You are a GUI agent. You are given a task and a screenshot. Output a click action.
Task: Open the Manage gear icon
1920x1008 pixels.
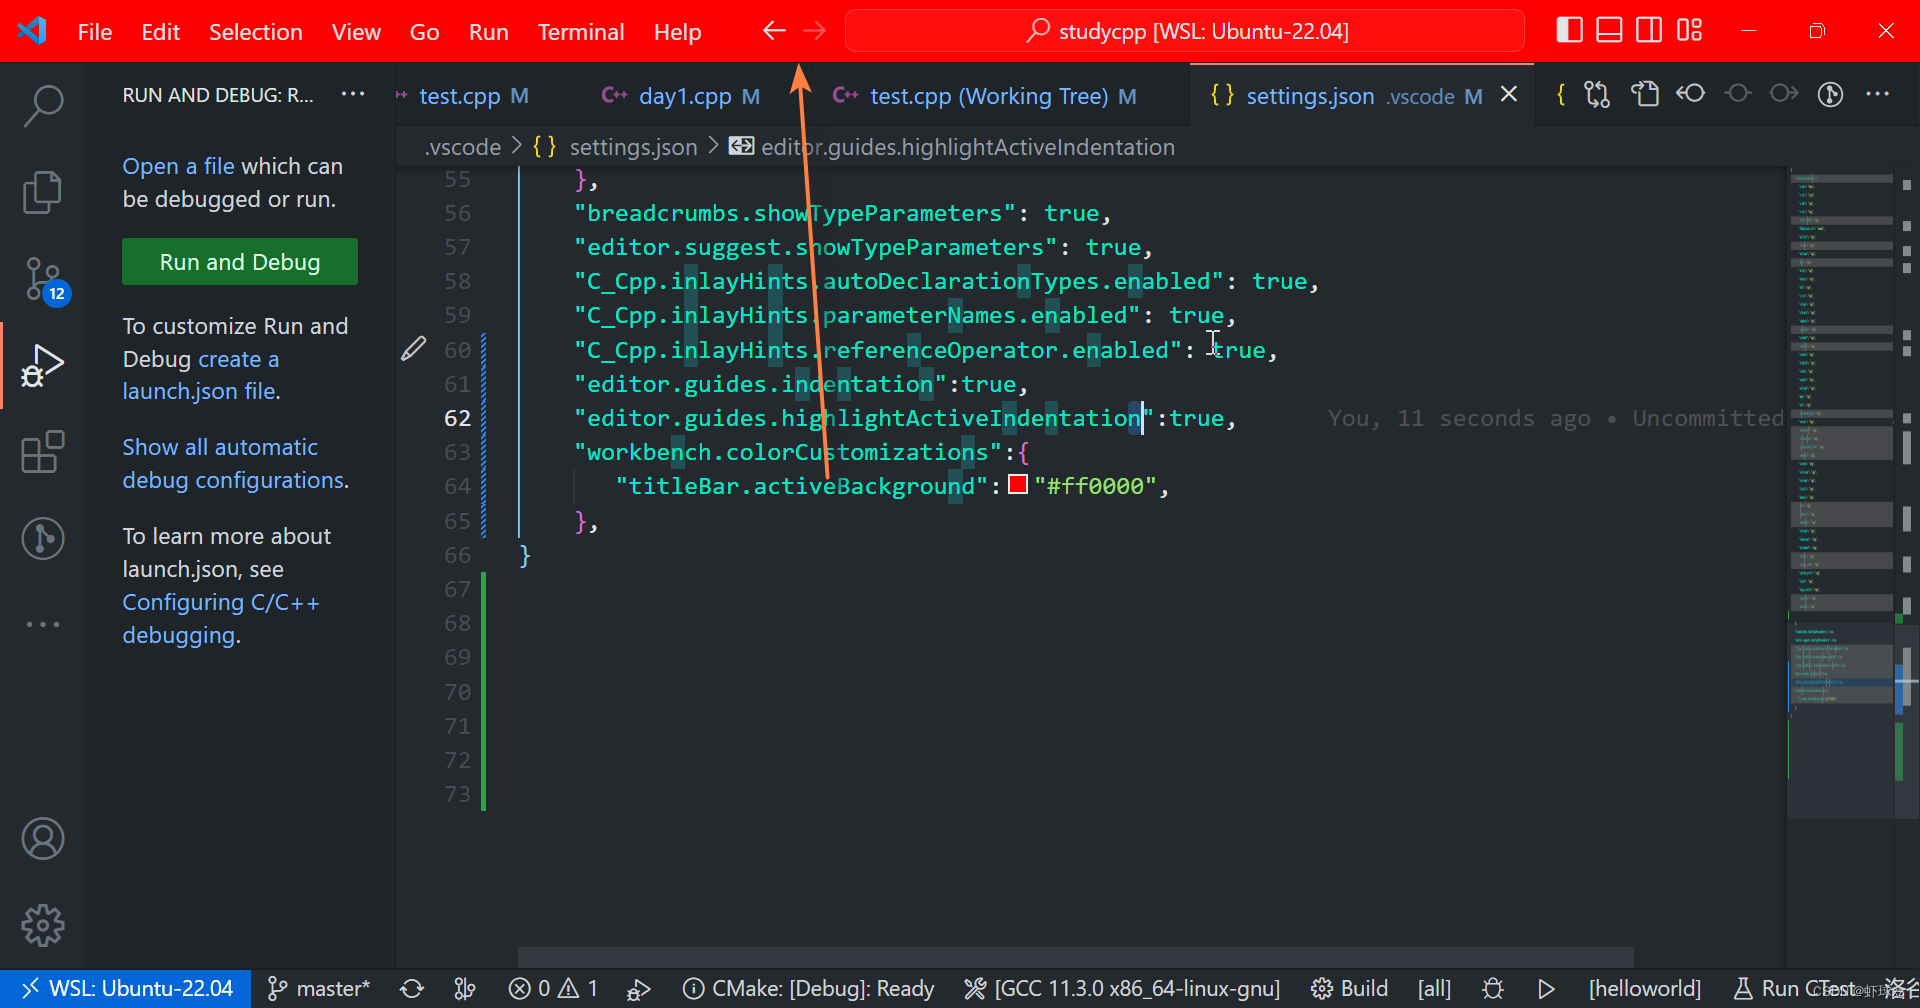pyautogui.click(x=43, y=925)
